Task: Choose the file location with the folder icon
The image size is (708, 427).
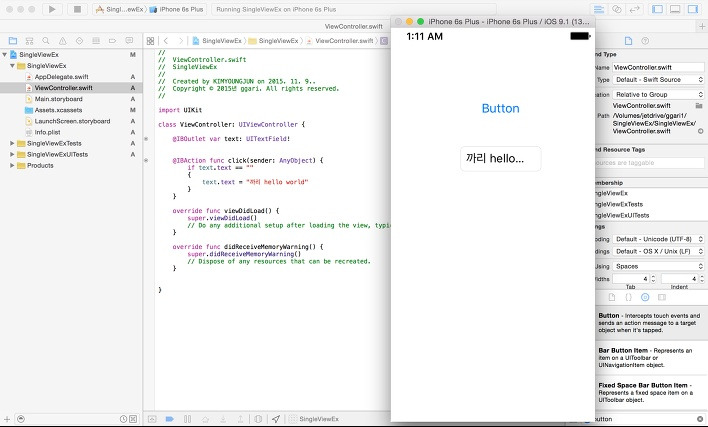Action: click(699, 106)
